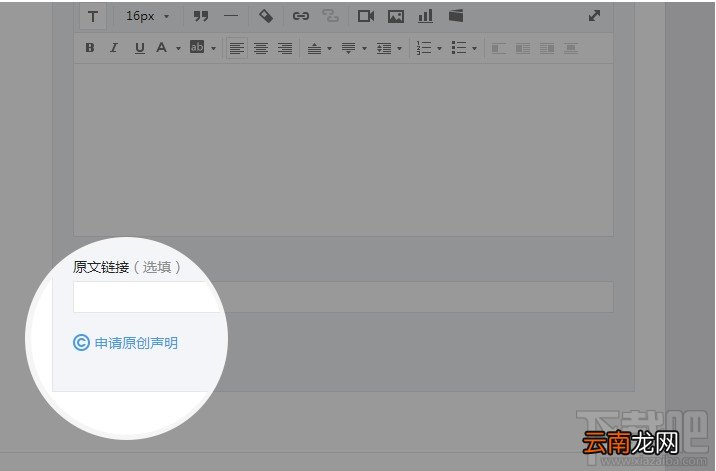716x471 pixels.
Task: Insert a bulleted list
Action: [458, 48]
